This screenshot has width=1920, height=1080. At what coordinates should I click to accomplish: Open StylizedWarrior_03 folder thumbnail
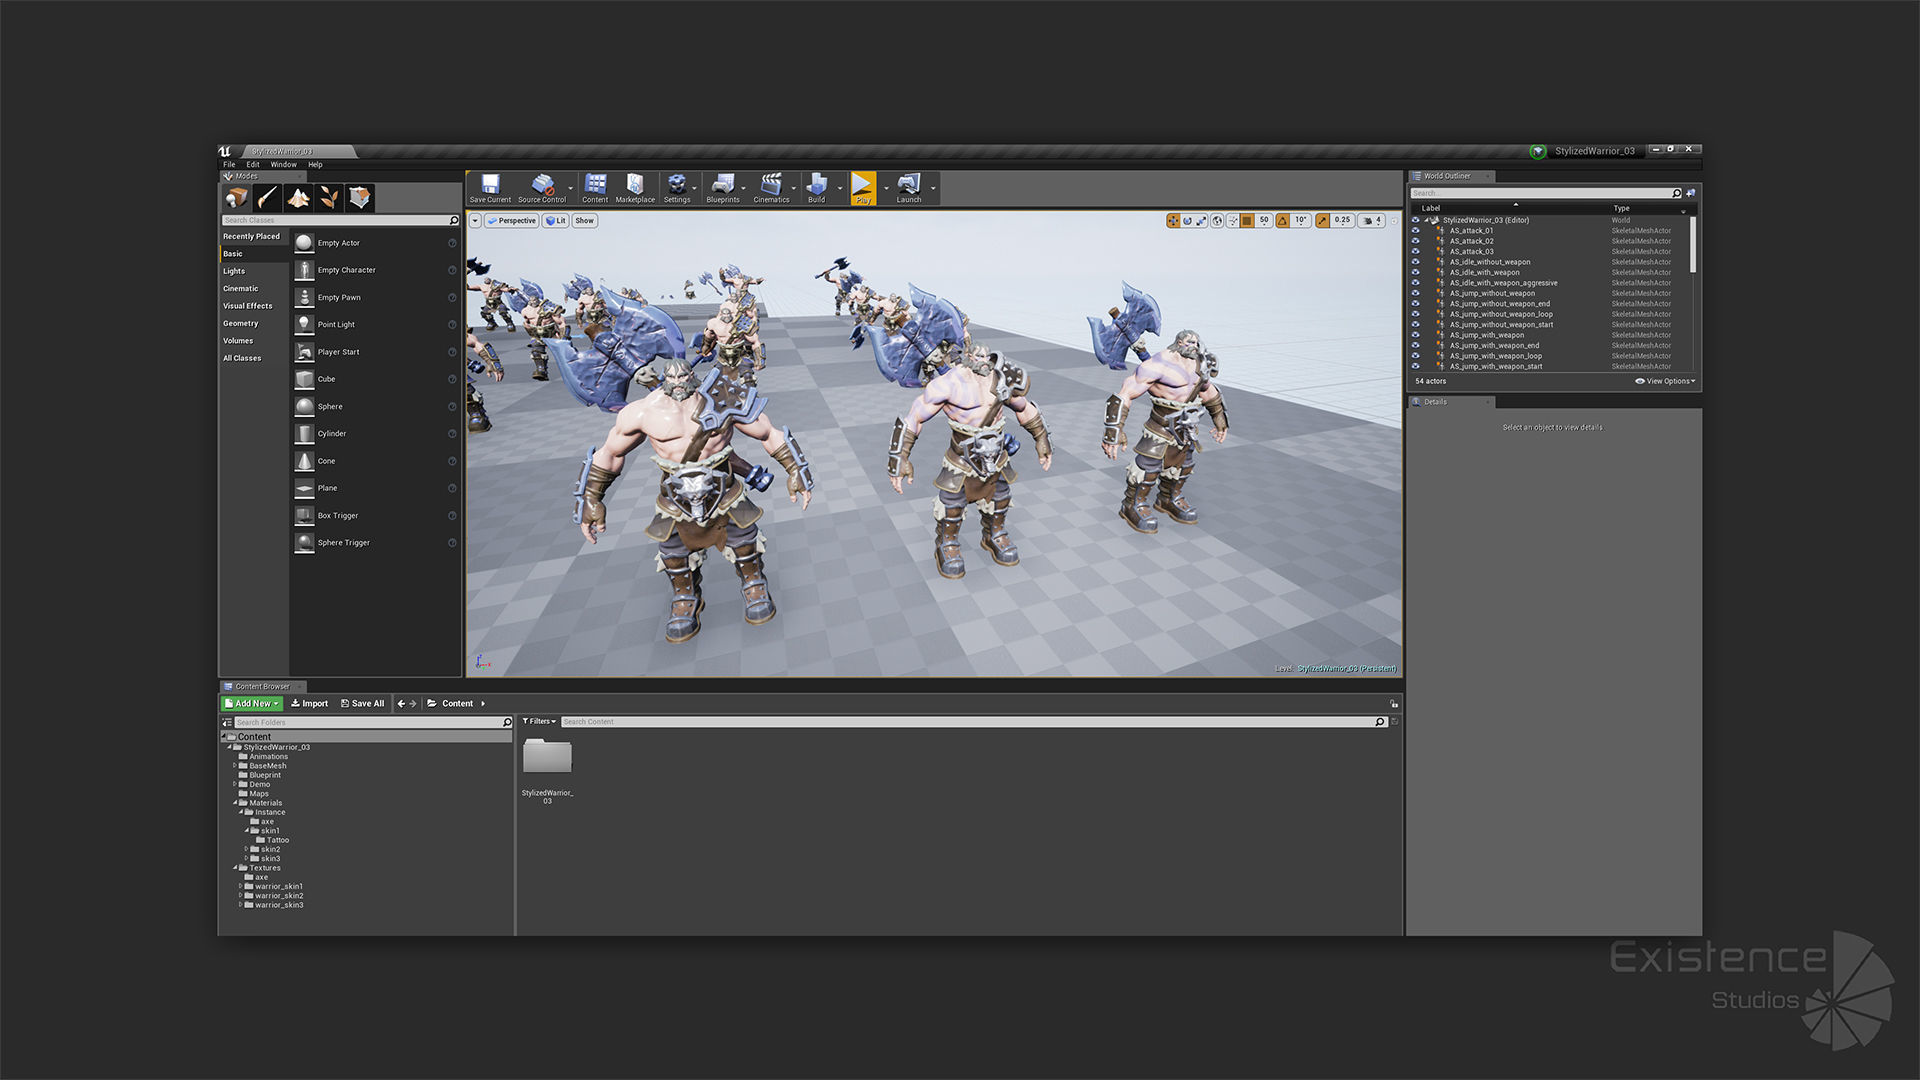tap(547, 756)
